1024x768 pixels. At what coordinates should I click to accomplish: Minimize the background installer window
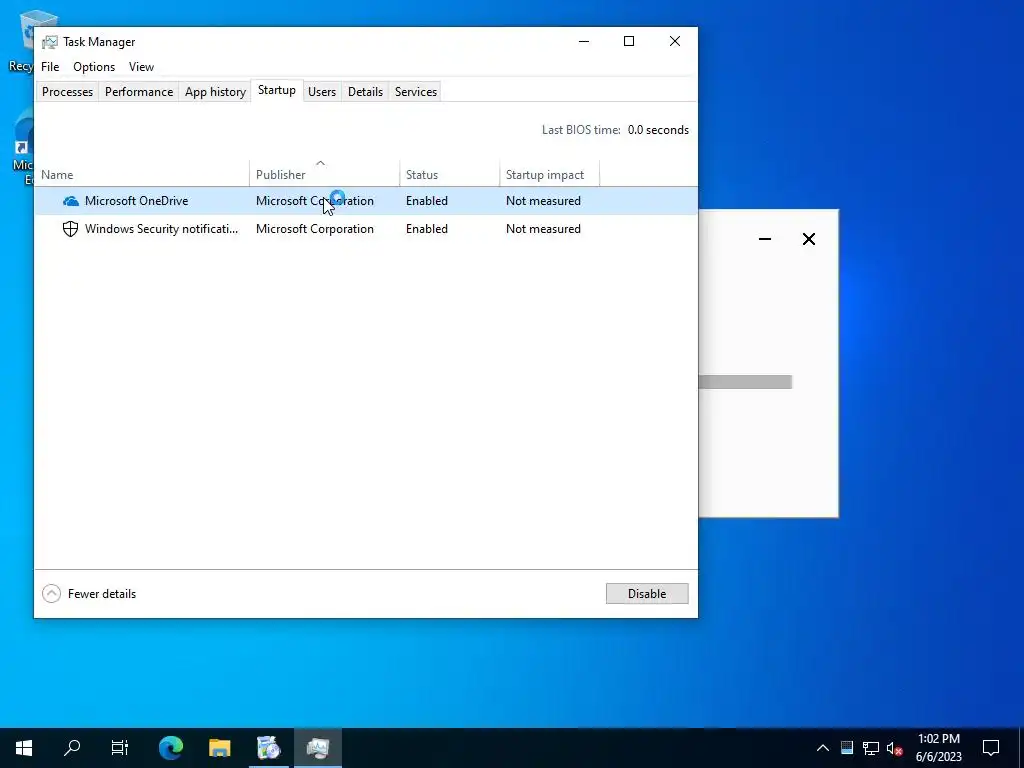pyautogui.click(x=765, y=239)
